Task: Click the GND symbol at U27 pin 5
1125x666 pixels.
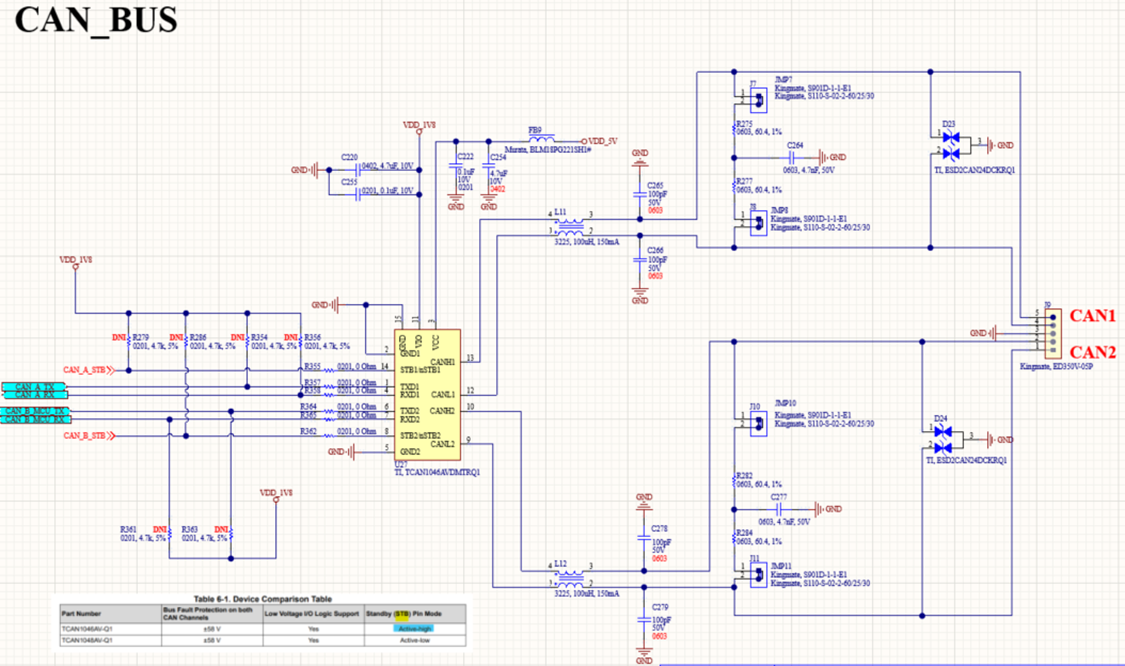Action: click(343, 451)
